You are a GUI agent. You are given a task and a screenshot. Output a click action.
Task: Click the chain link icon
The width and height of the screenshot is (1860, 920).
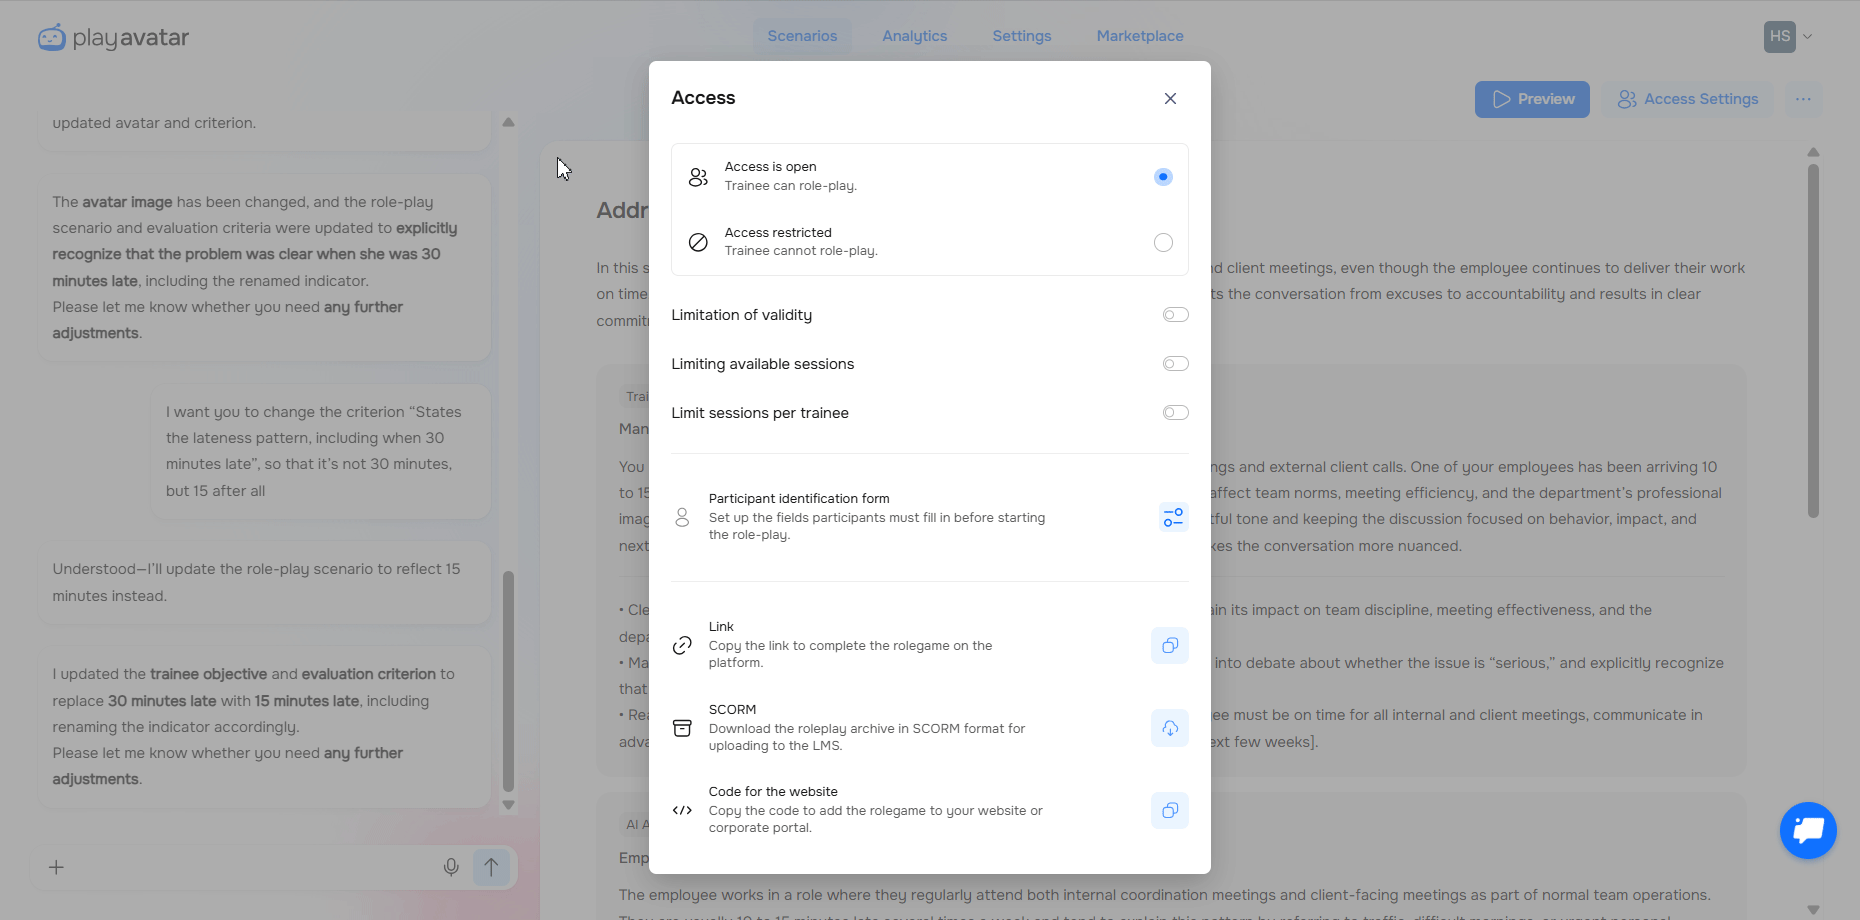tap(682, 645)
